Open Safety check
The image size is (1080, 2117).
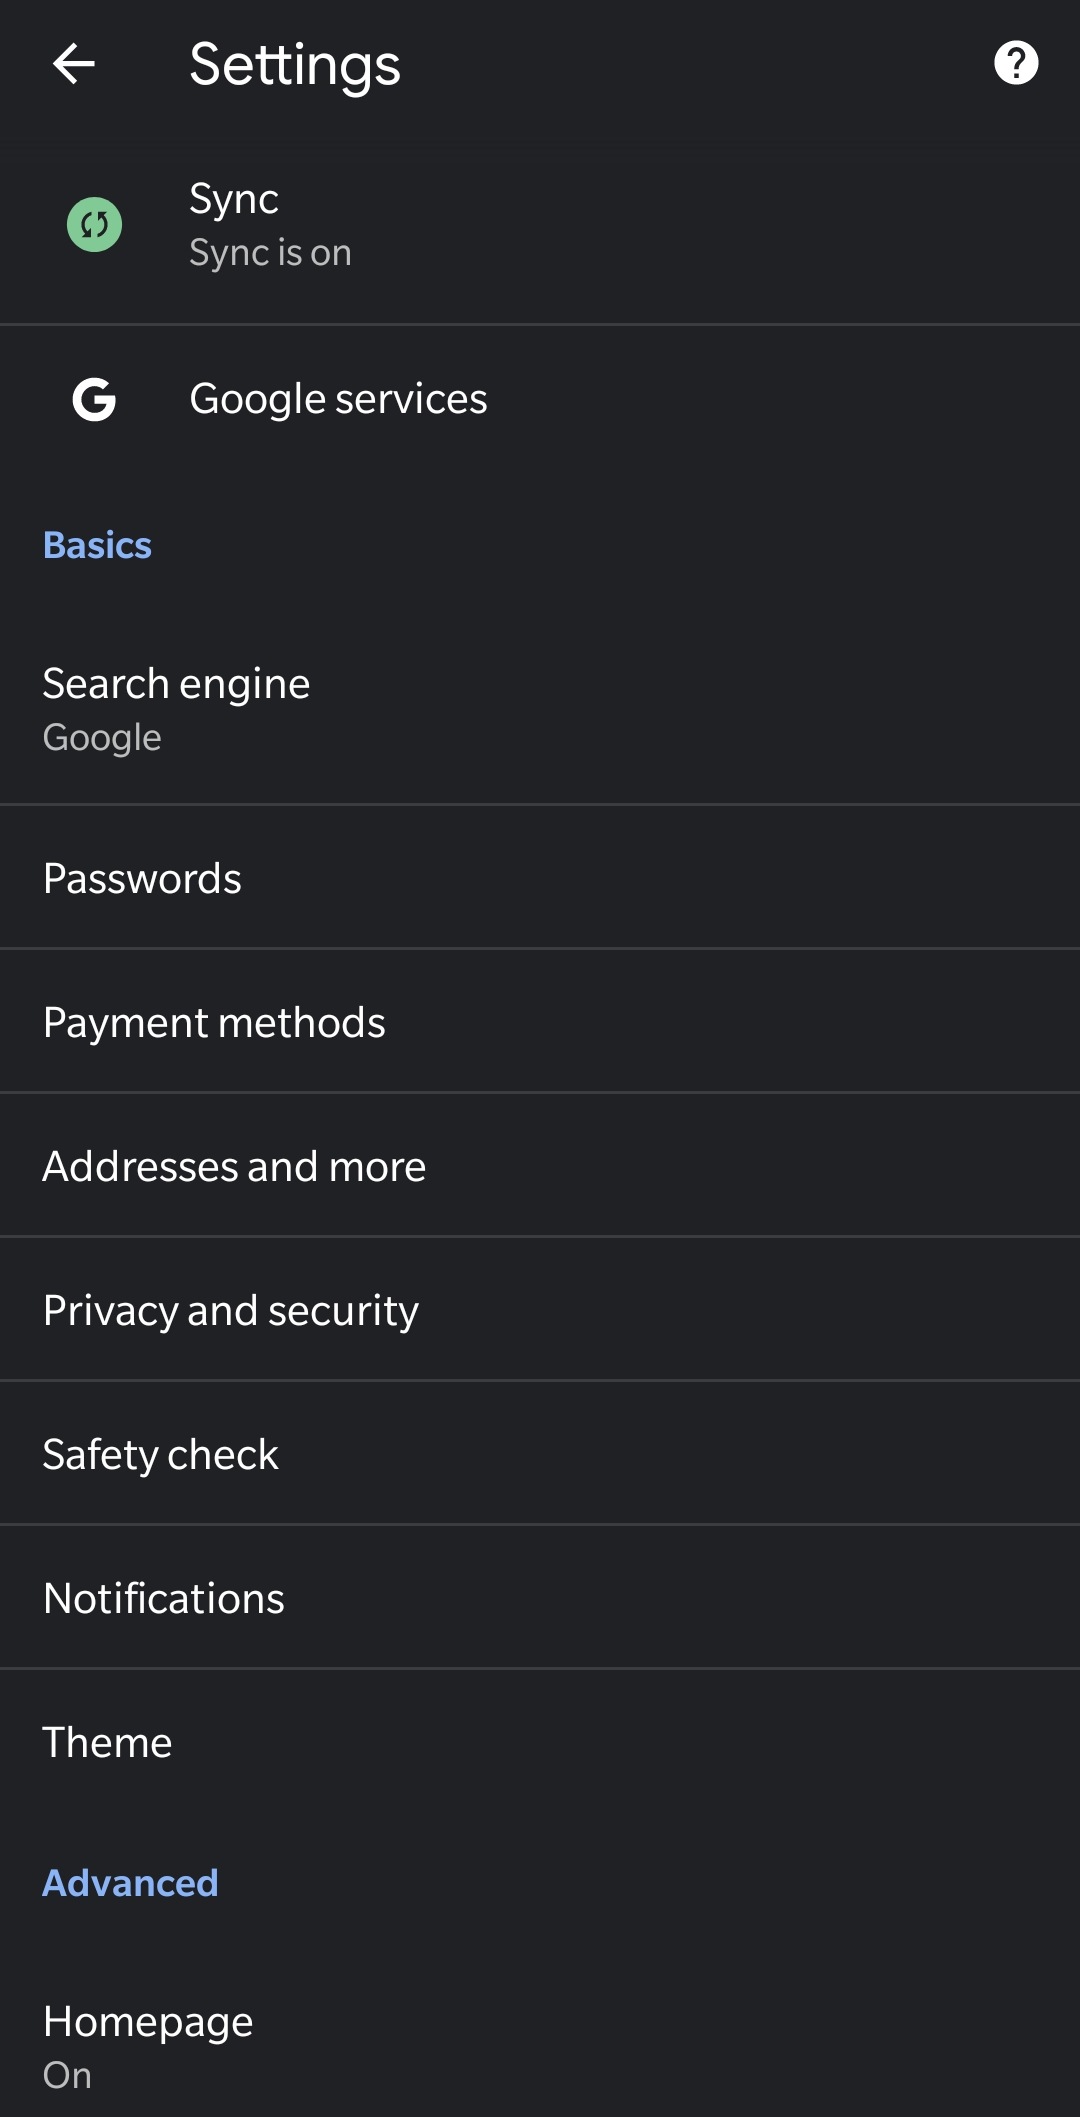click(540, 1454)
